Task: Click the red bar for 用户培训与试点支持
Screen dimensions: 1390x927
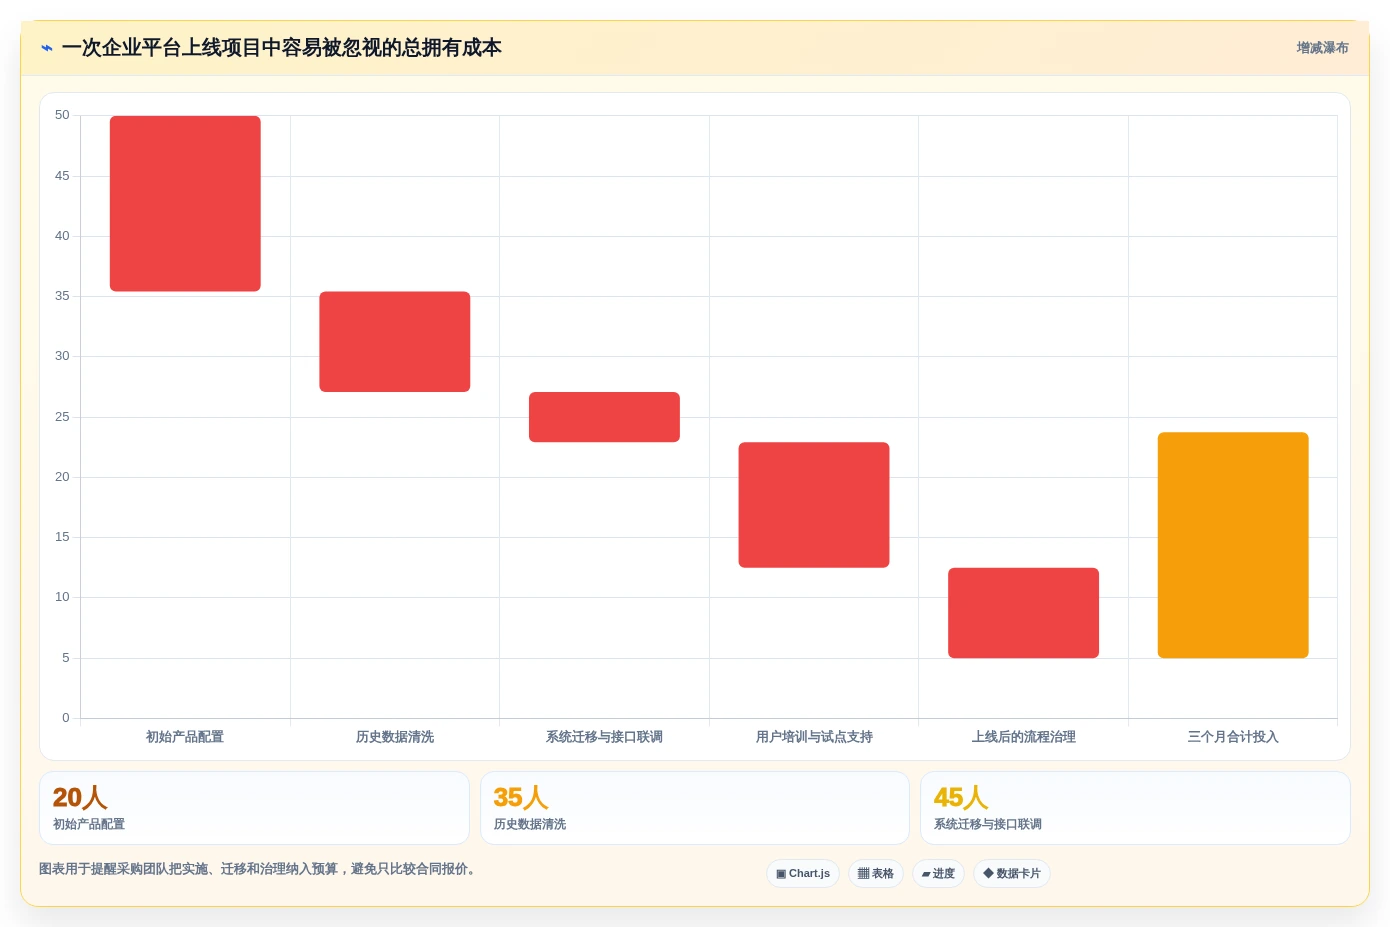Action: tap(814, 505)
